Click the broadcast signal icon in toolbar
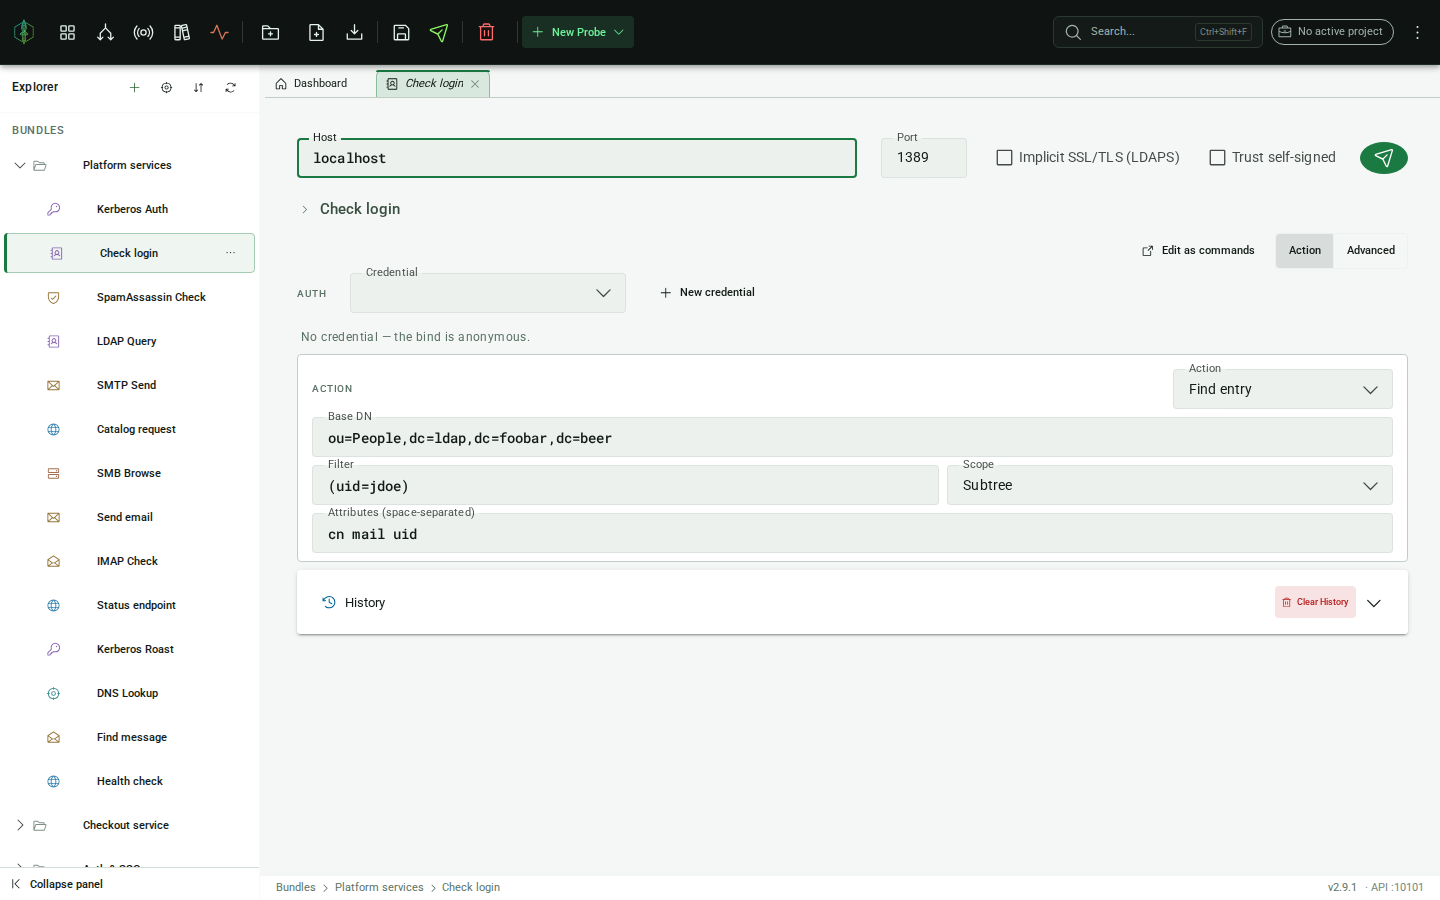 [143, 32]
